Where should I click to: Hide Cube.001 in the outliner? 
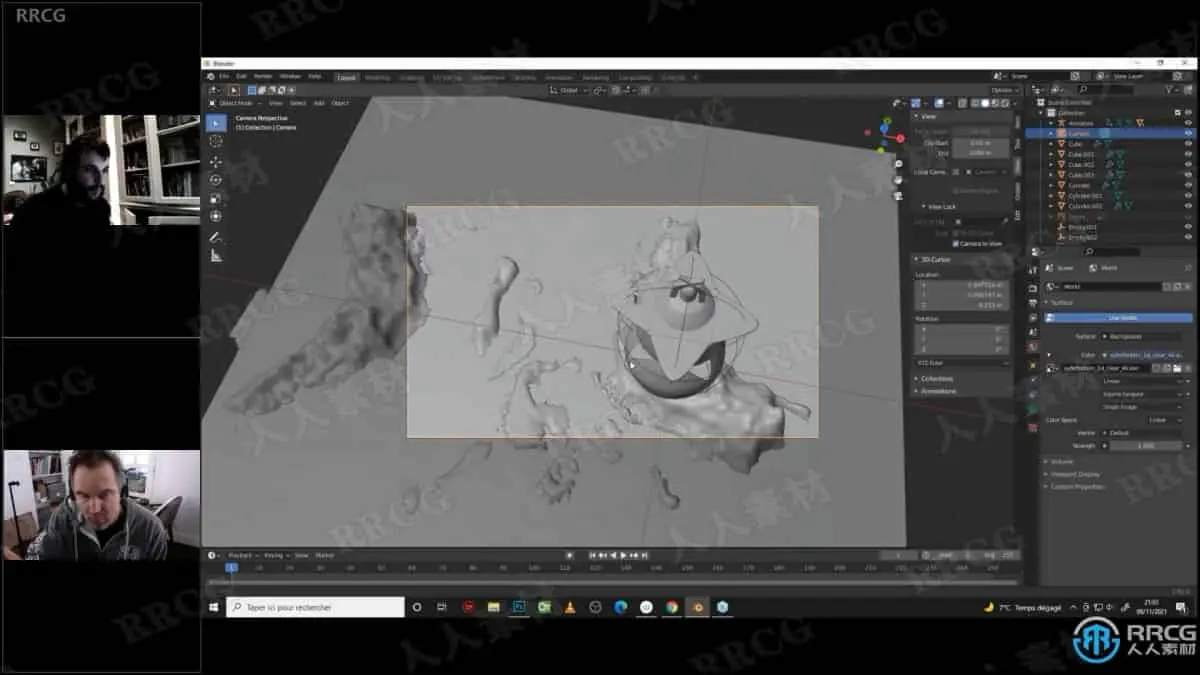tap(1188, 154)
